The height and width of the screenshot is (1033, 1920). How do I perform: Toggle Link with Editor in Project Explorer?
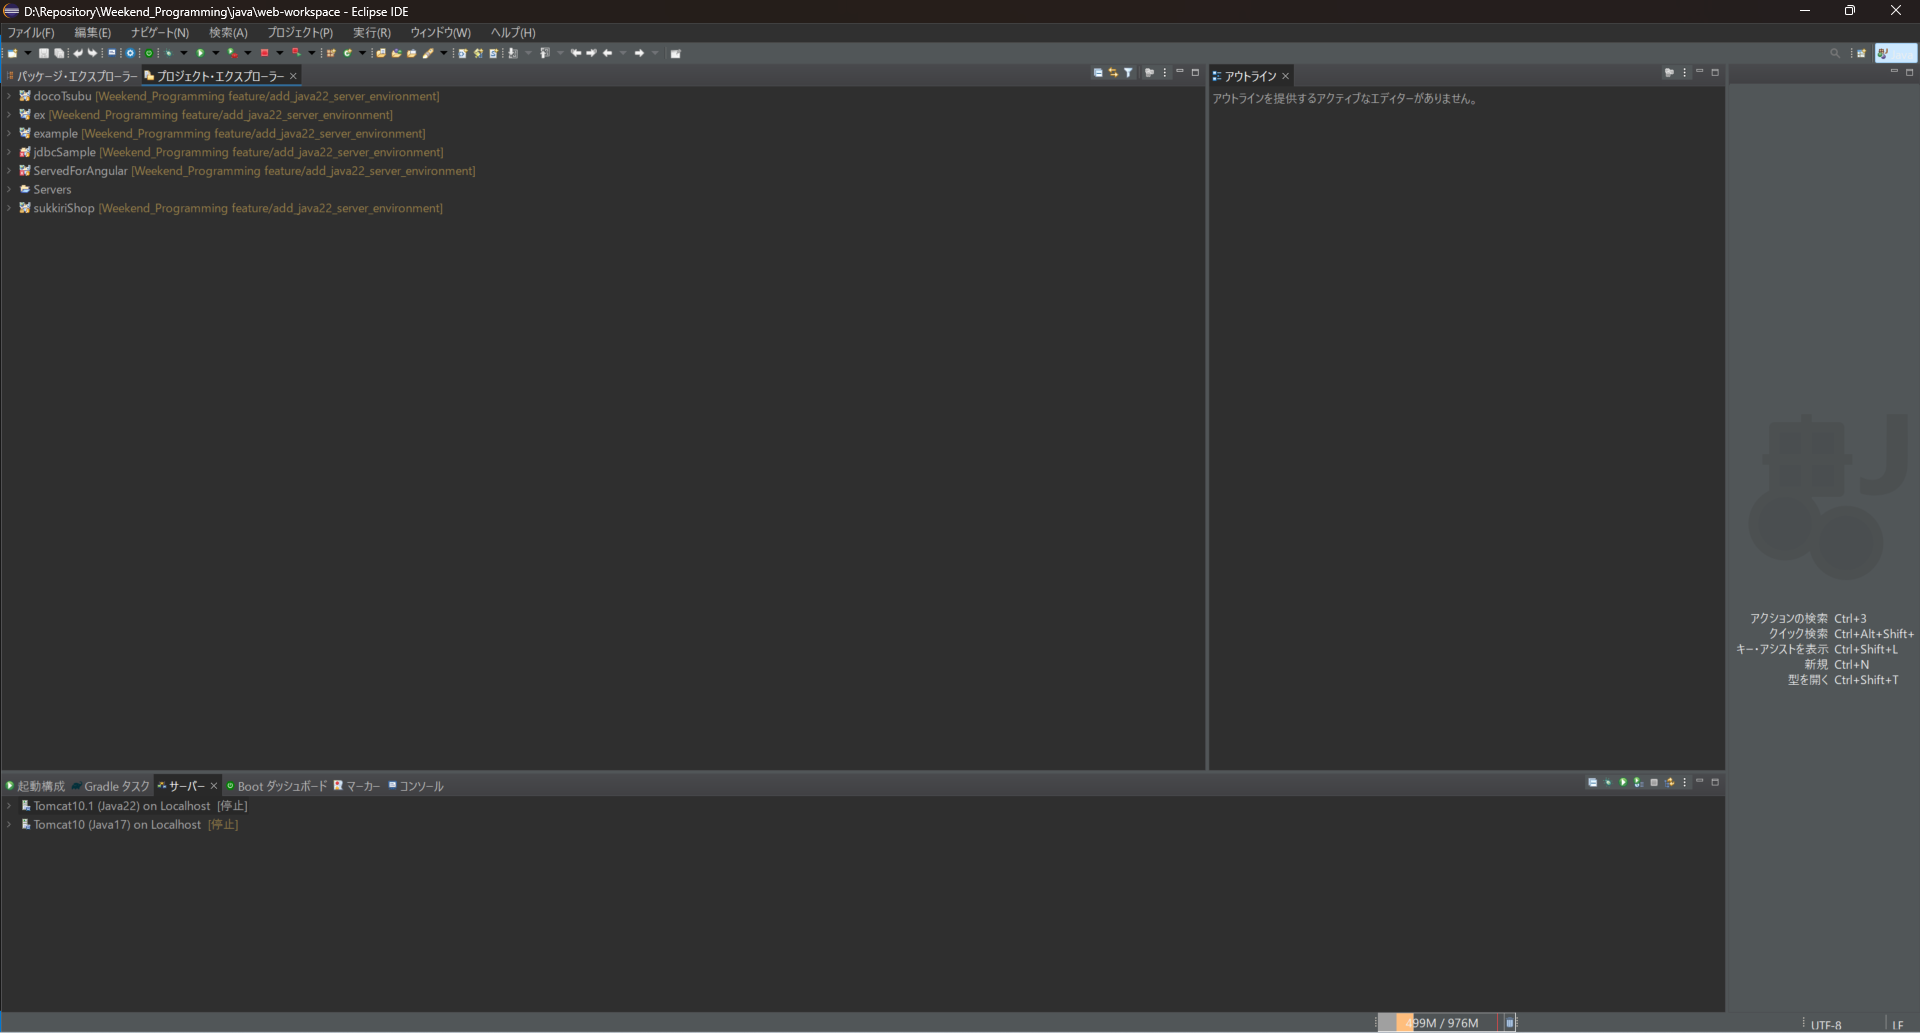tap(1113, 72)
